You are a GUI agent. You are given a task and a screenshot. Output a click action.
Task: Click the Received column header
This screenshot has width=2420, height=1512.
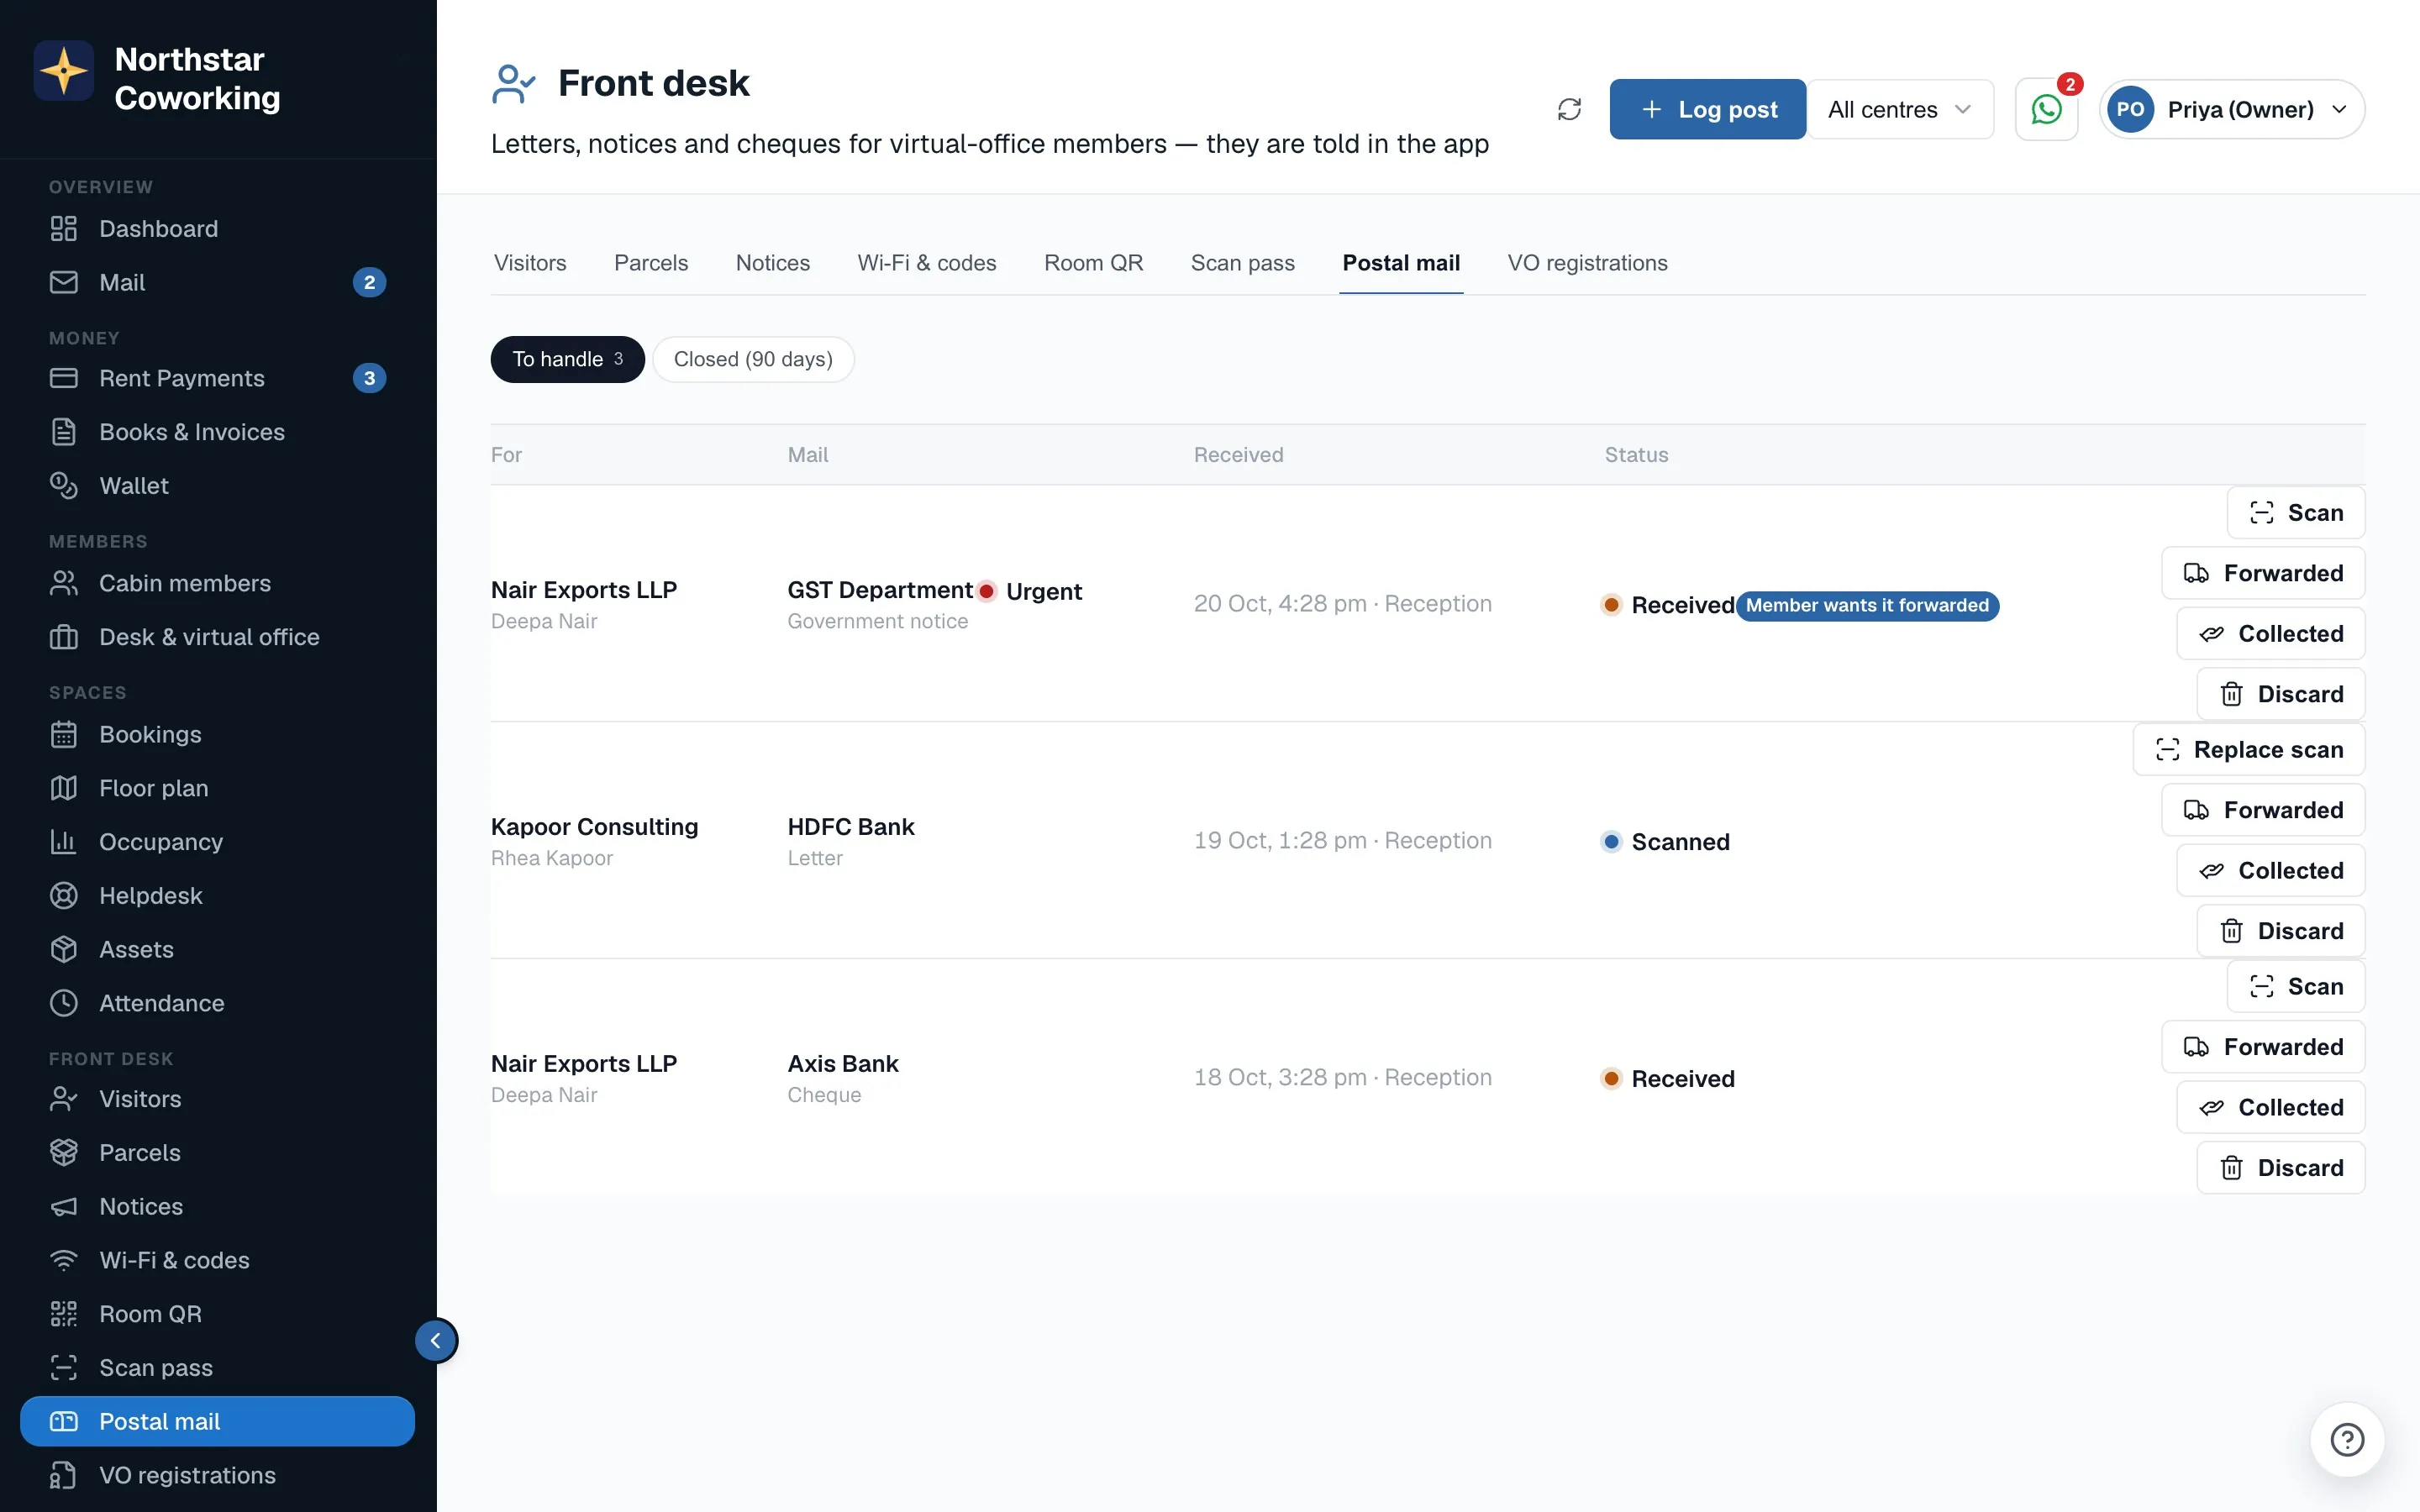pos(1238,455)
